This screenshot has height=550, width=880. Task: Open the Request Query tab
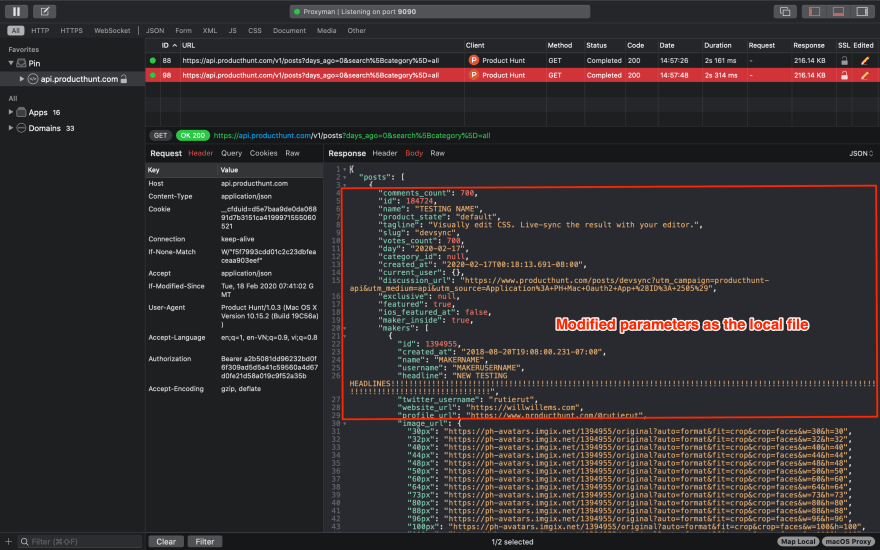(231, 153)
